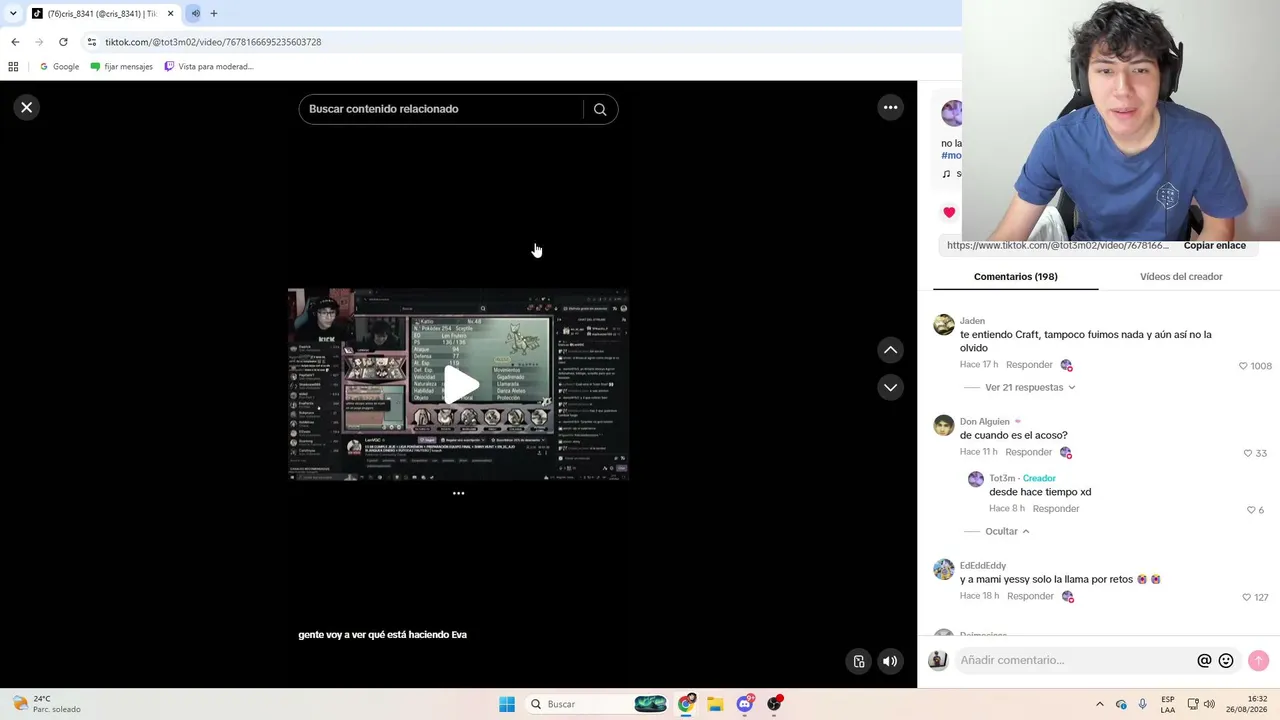
Task: Open a new browser tab with plus
Action: coord(214,13)
